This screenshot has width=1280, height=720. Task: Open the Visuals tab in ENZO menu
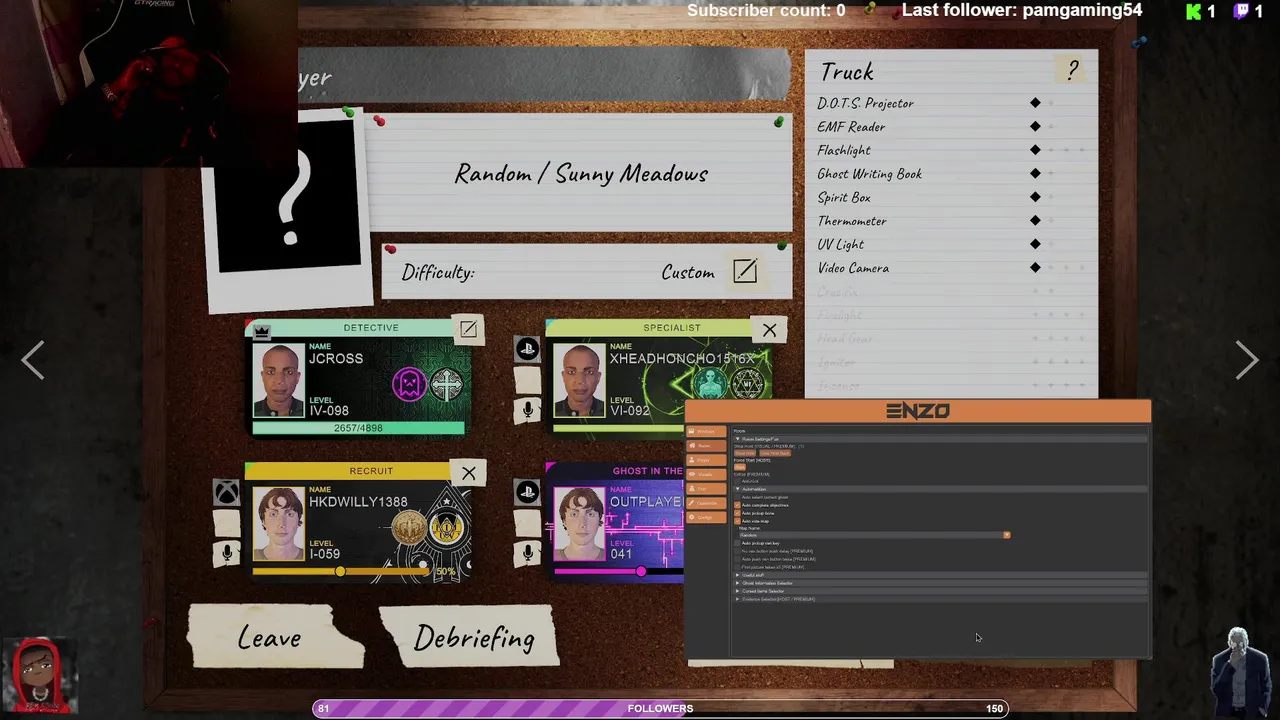[707, 474]
